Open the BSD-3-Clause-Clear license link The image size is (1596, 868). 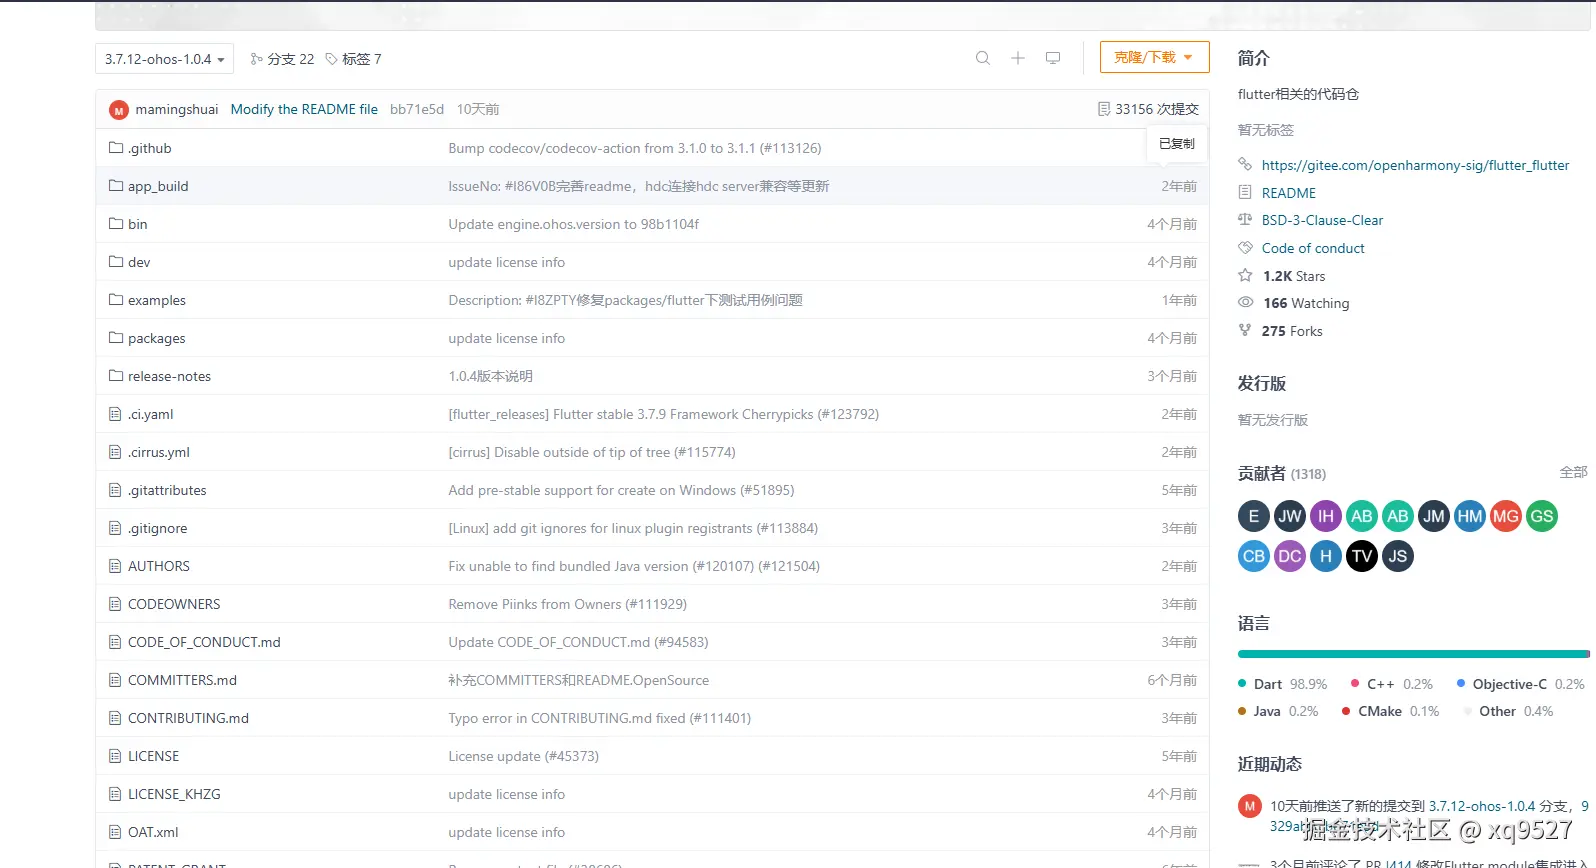click(x=1322, y=220)
